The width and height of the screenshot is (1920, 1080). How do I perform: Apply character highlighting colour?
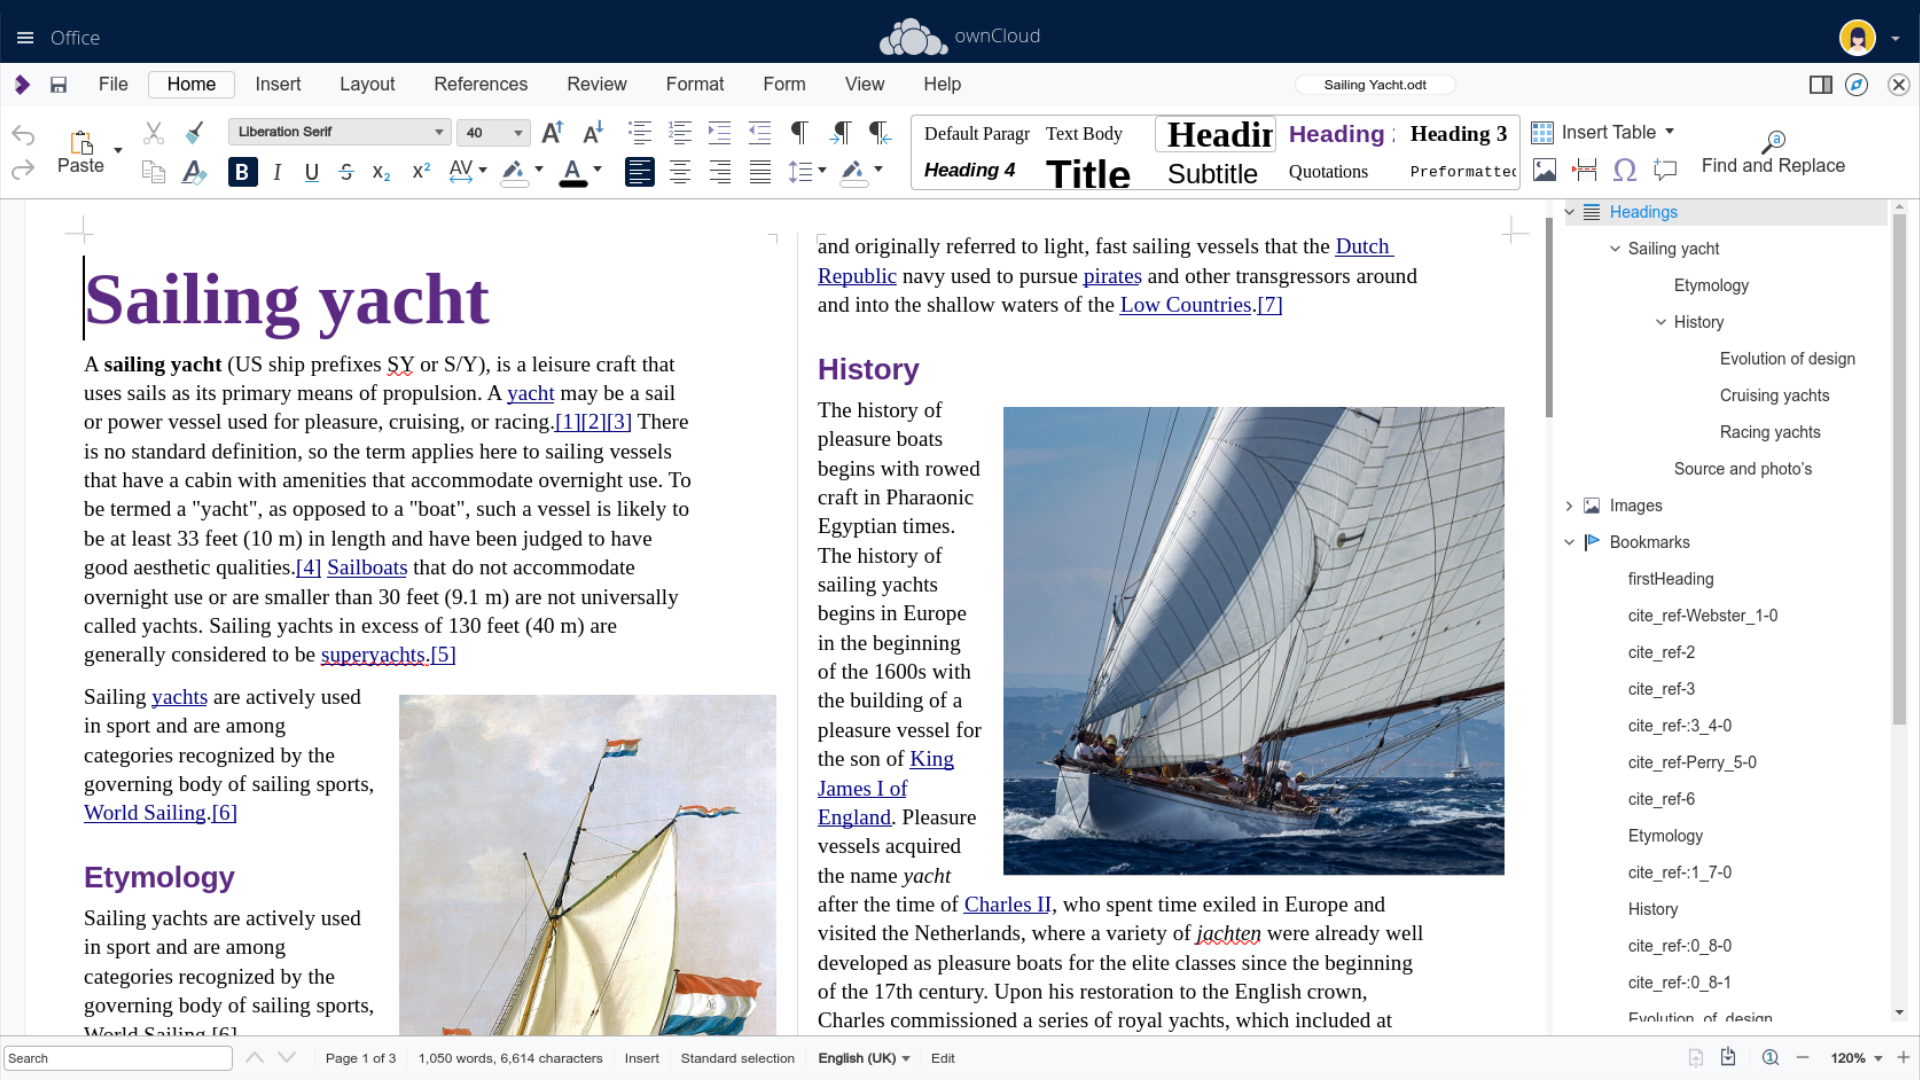tap(513, 172)
